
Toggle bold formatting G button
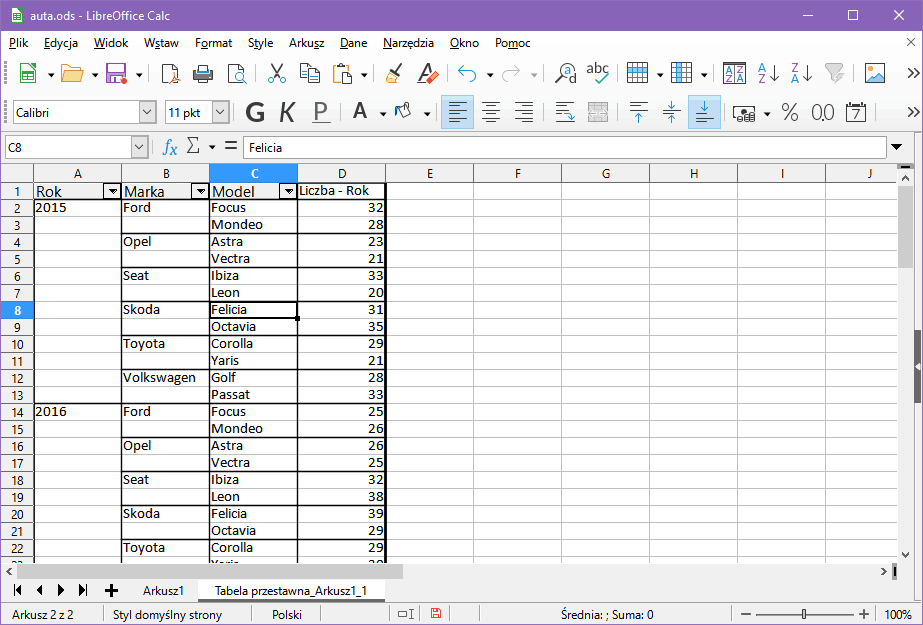[255, 112]
